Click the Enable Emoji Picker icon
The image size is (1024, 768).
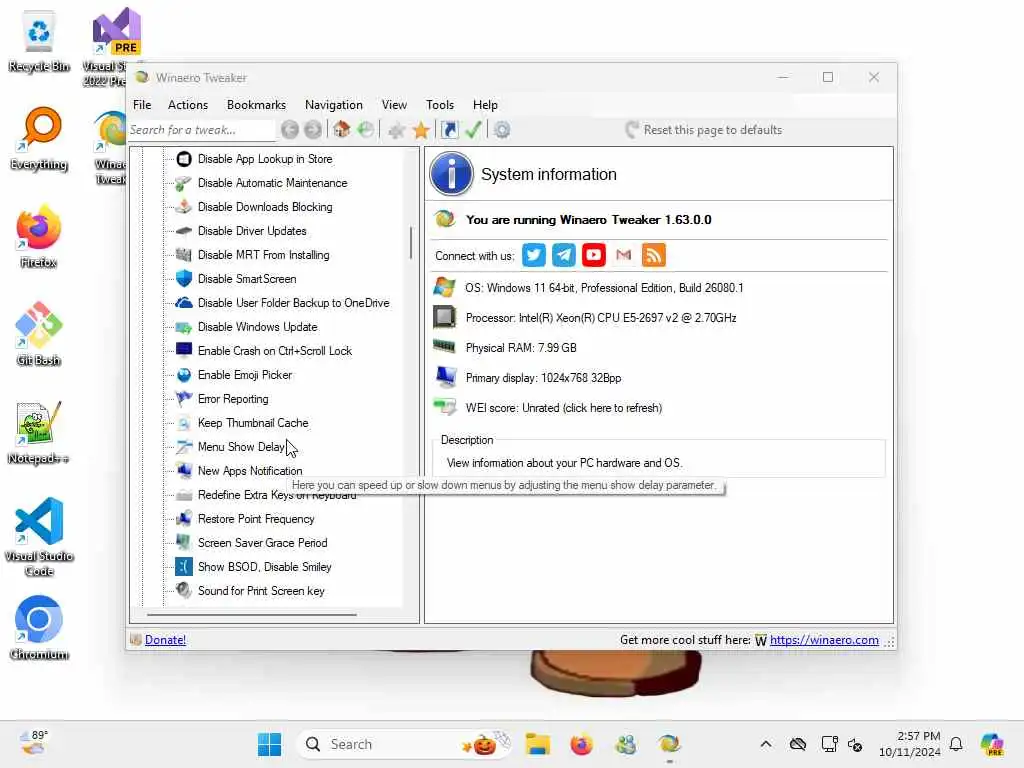[x=184, y=375]
